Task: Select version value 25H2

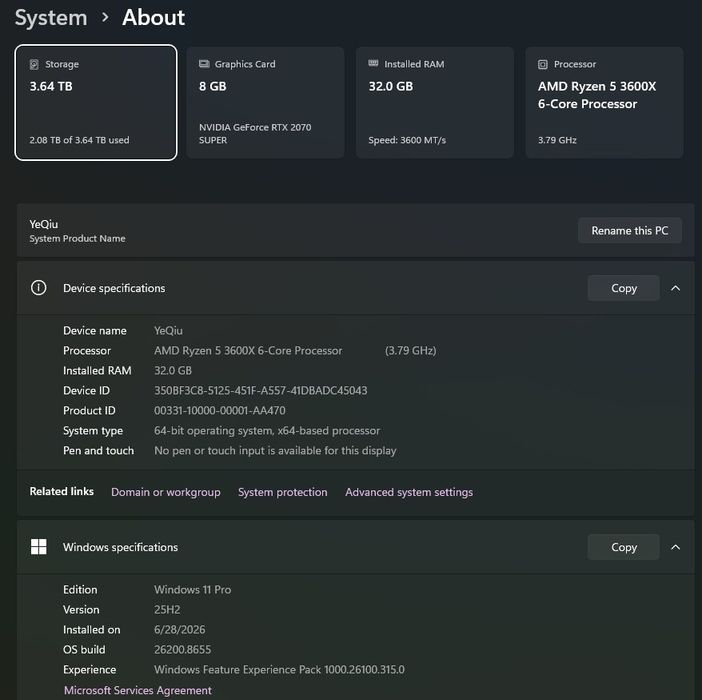Action: (167, 610)
